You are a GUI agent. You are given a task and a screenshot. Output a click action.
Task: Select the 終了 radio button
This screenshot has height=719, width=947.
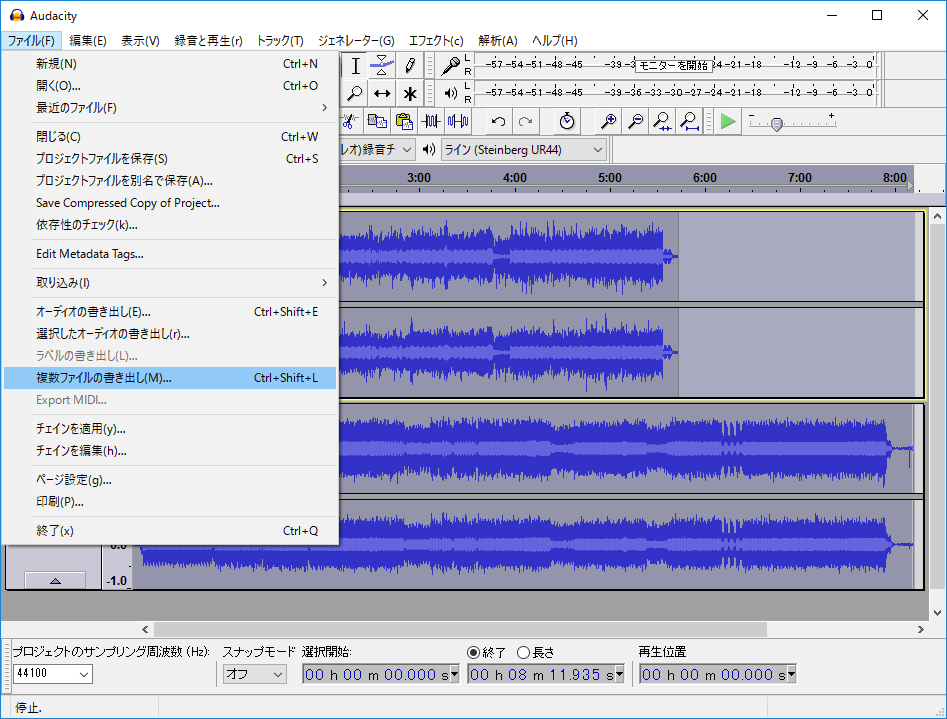pyautogui.click(x=475, y=653)
